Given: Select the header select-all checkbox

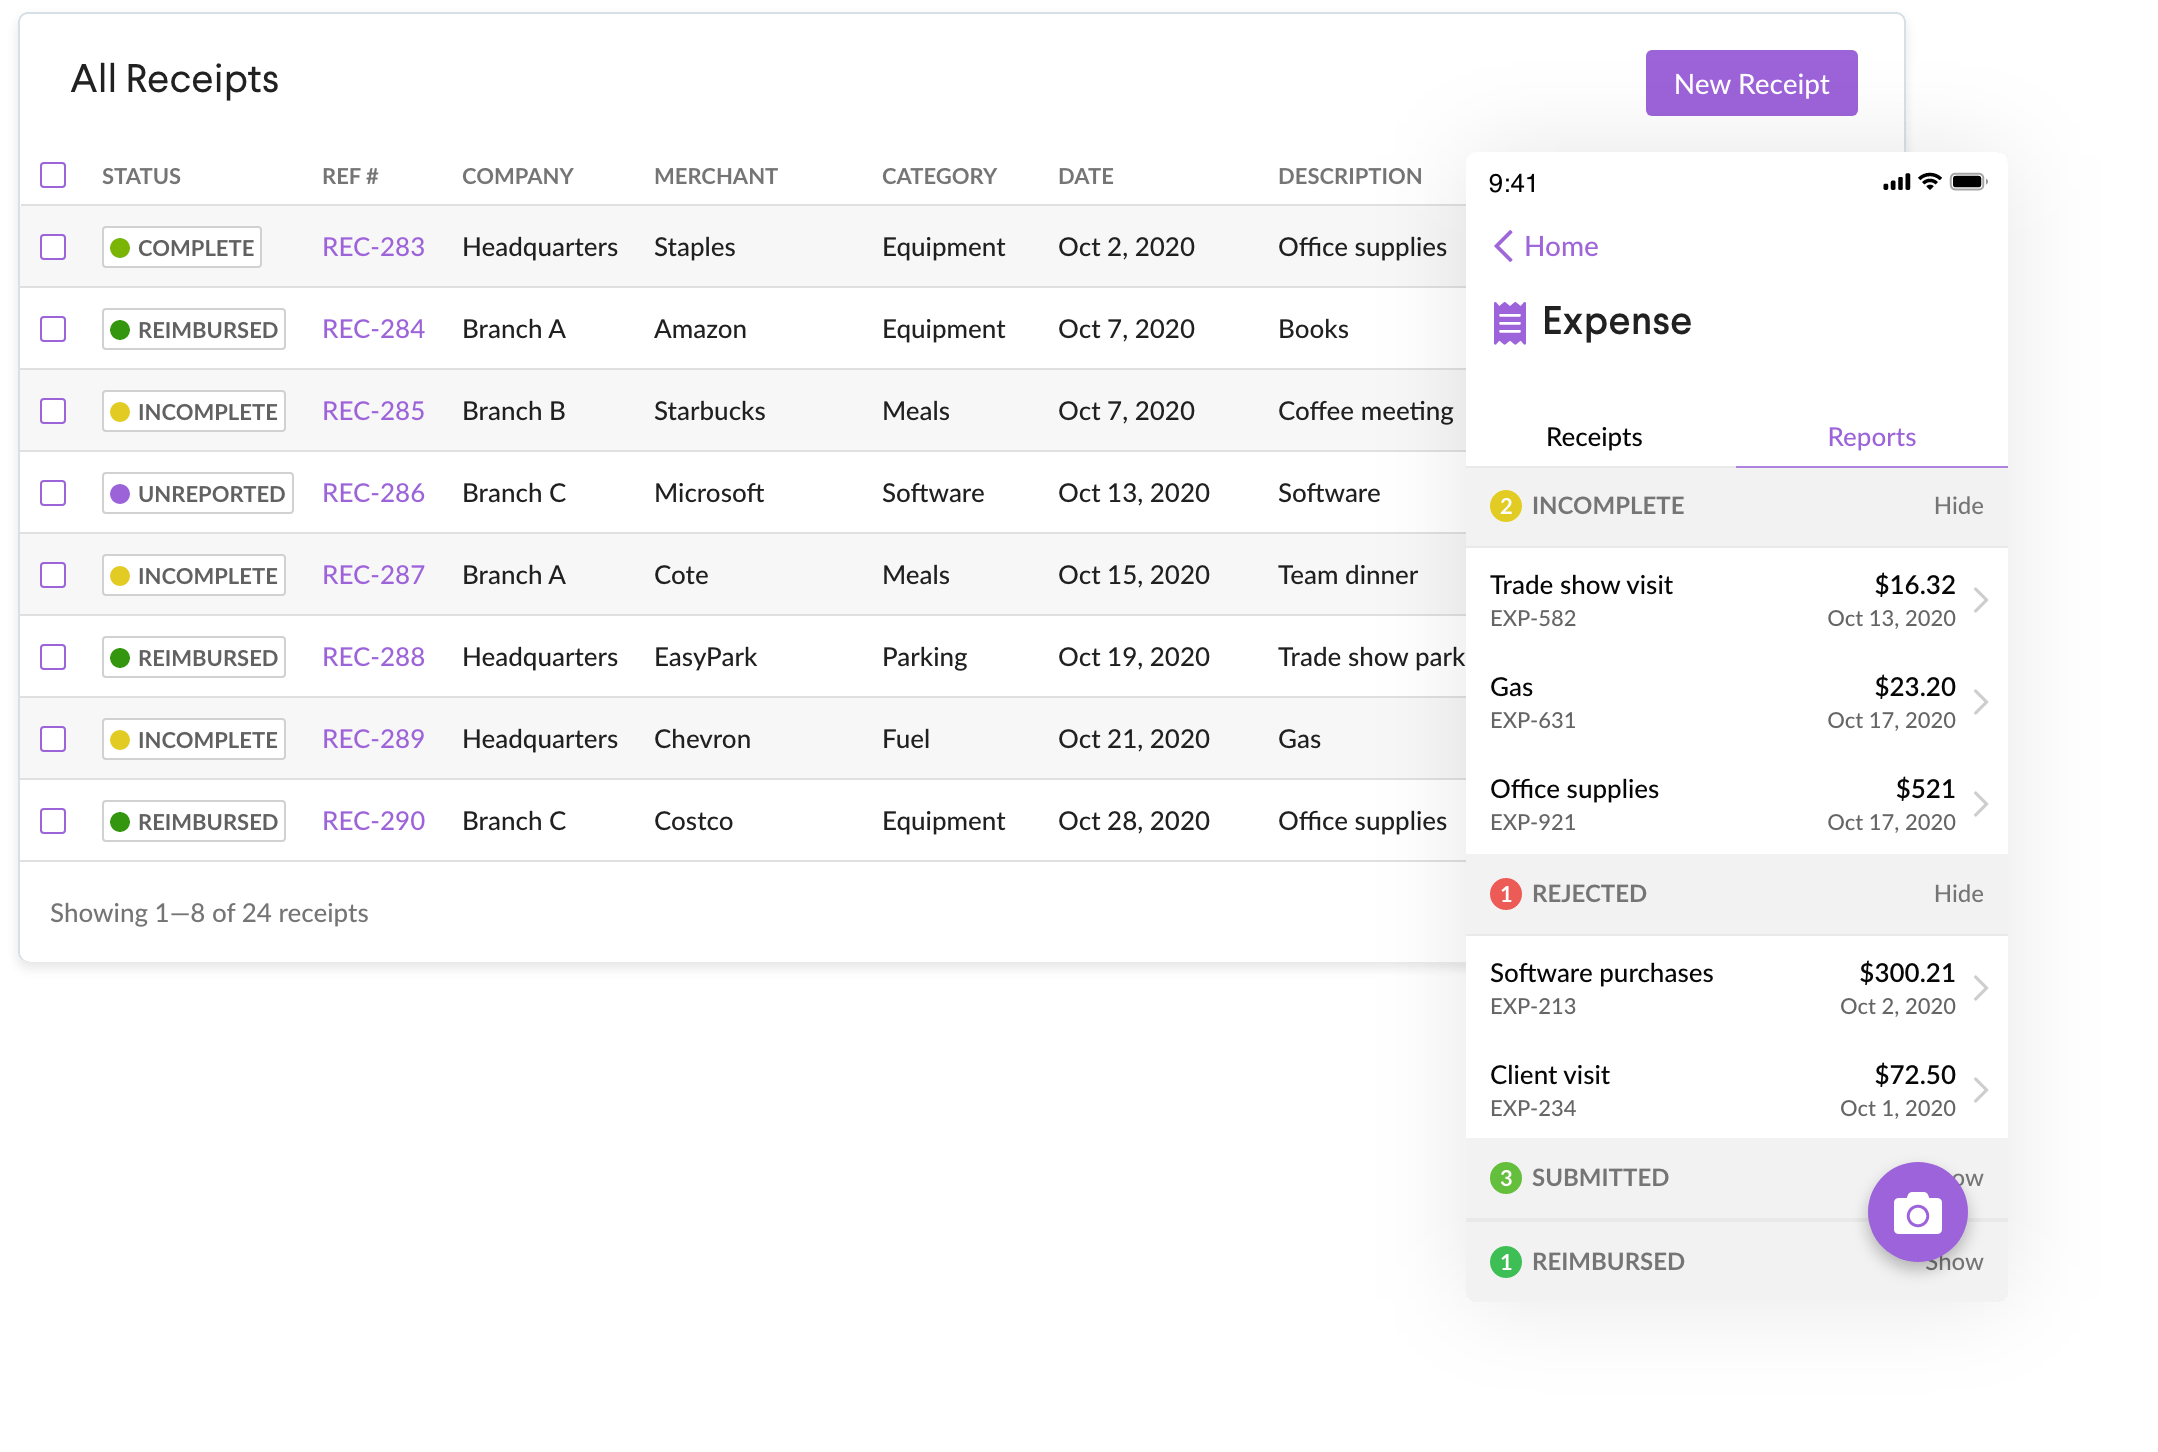Looking at the screenshot, I should (x=53, y=175).
